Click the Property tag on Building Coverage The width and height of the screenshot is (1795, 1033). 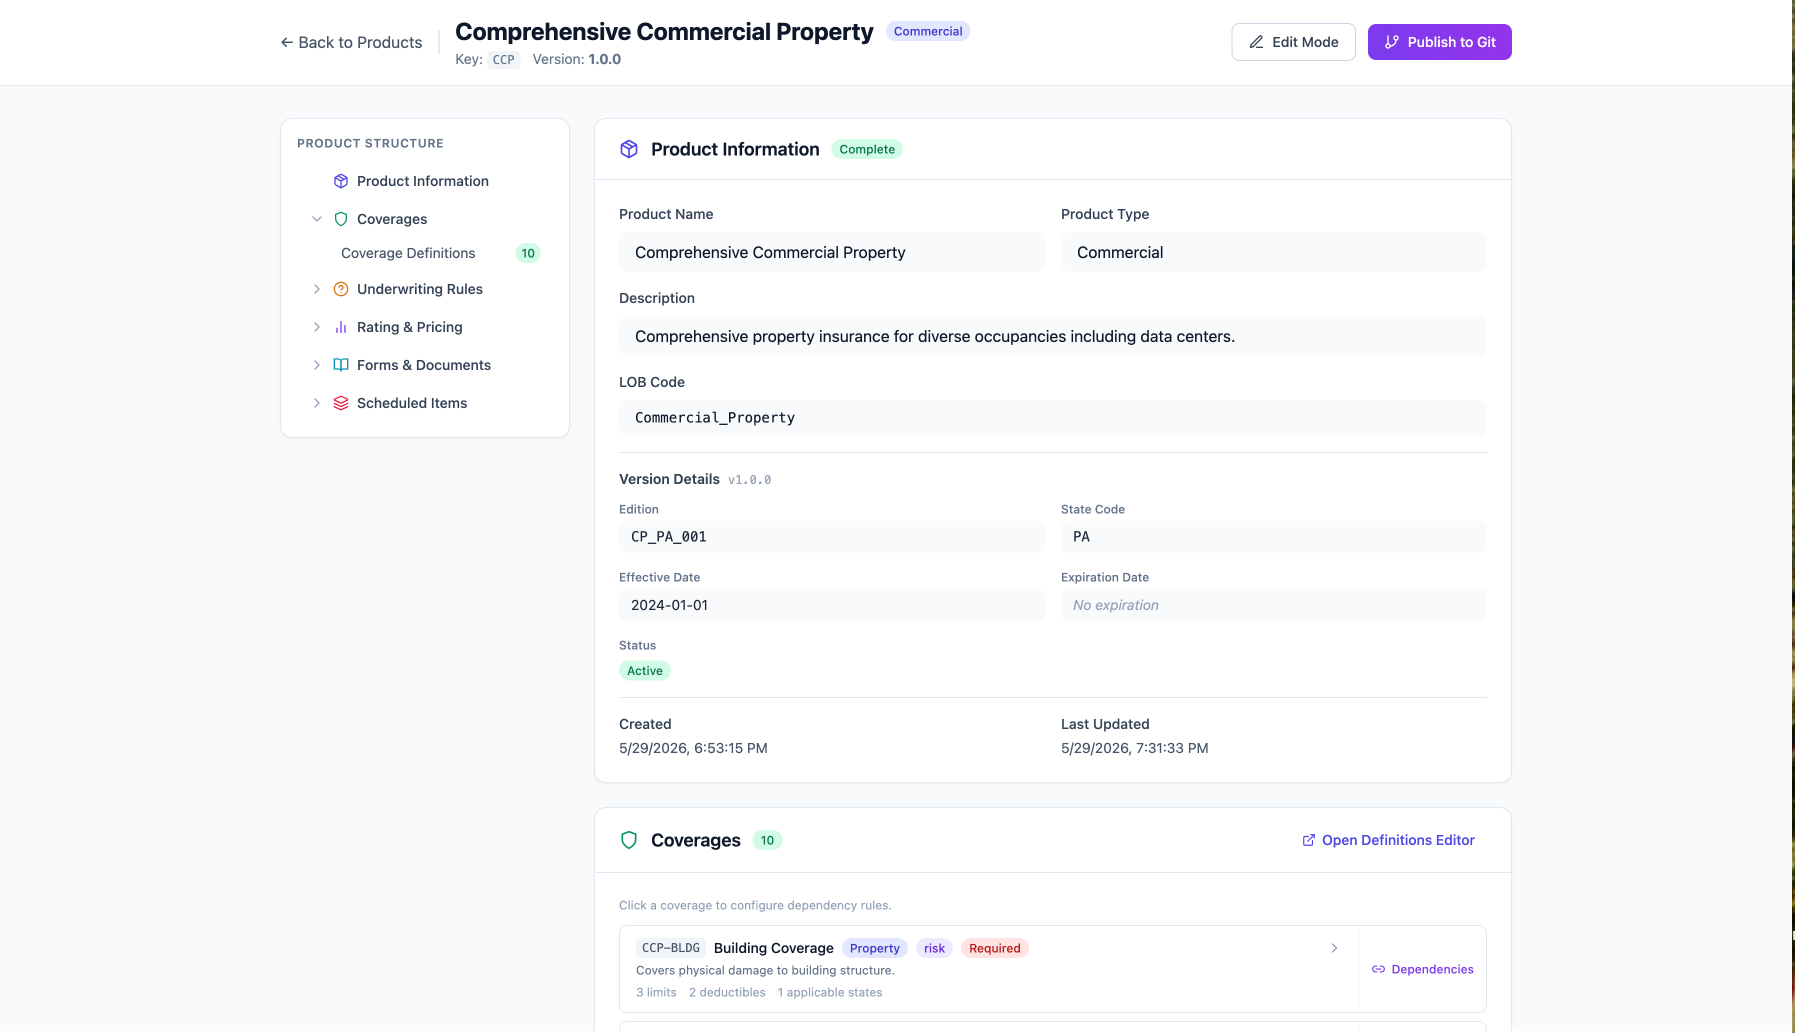point(875,948)
